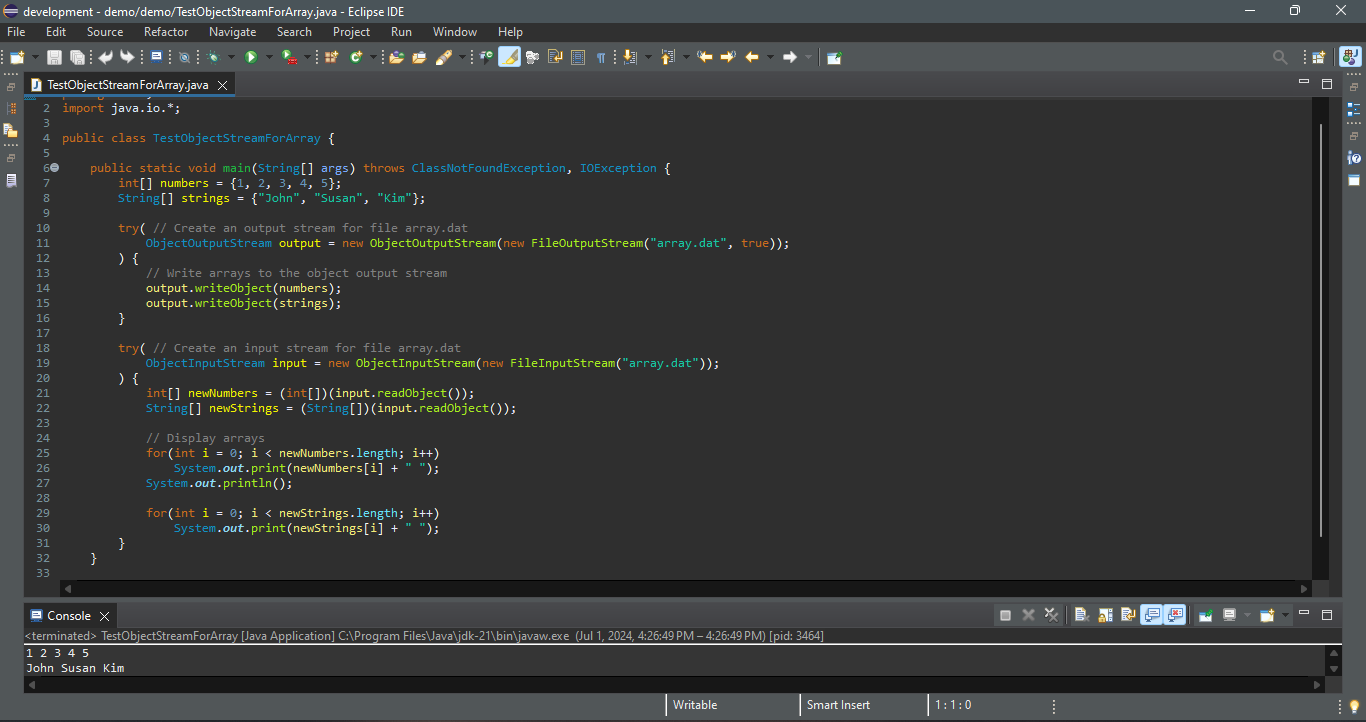Click Remove All Terminated Launches icon
Screen dimensions: 1366x722
(1051, 615)
